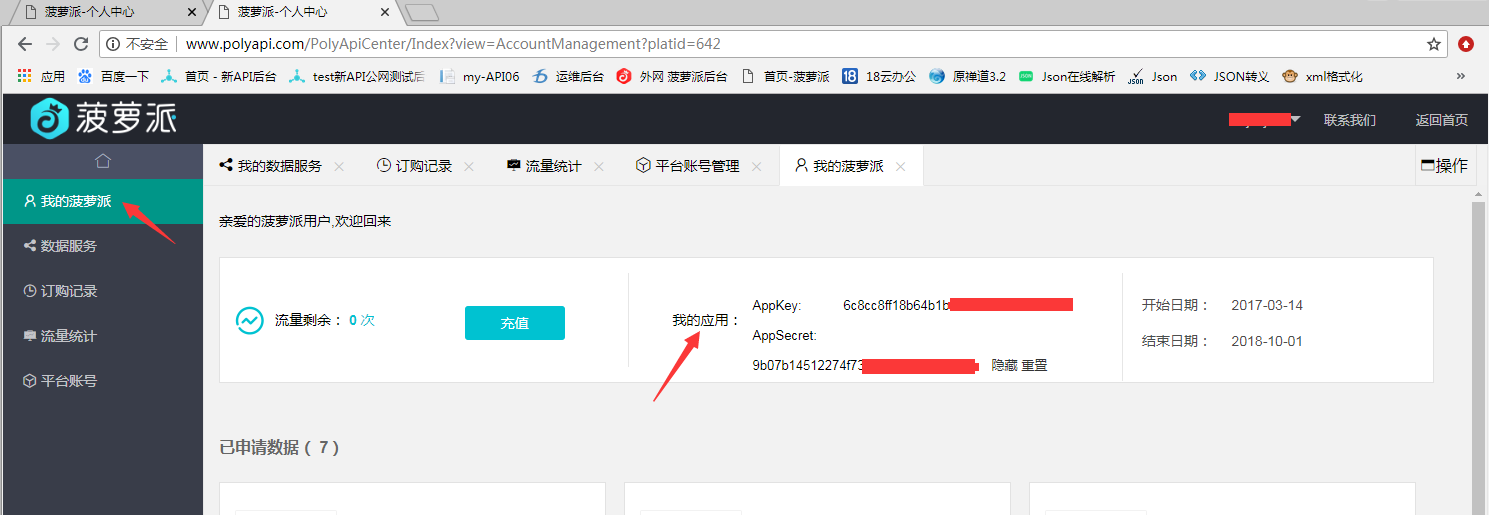
Task: Go to 平台账号 in the sidebar
Action: pyautogui.click(x=68, y=381)
